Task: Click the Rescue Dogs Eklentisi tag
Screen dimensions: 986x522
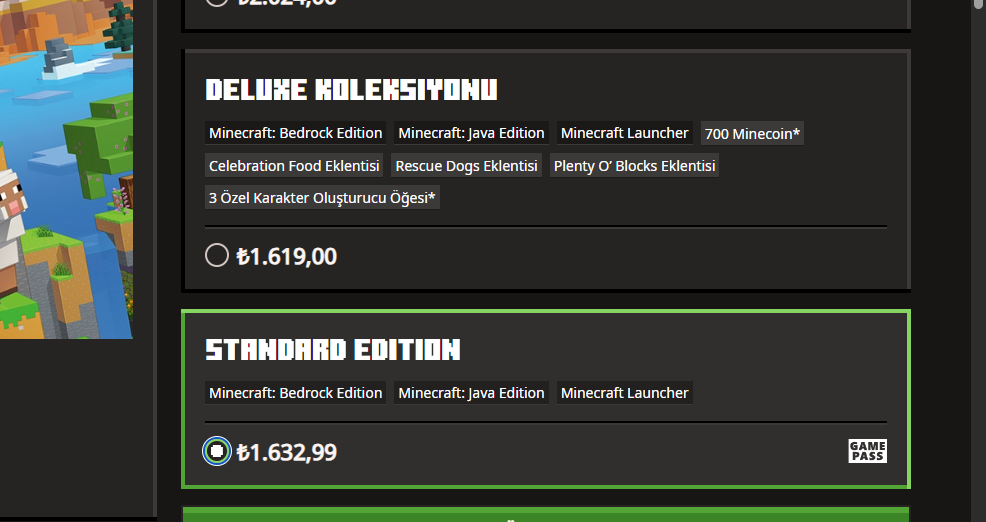Action: [x=467, y=166]
